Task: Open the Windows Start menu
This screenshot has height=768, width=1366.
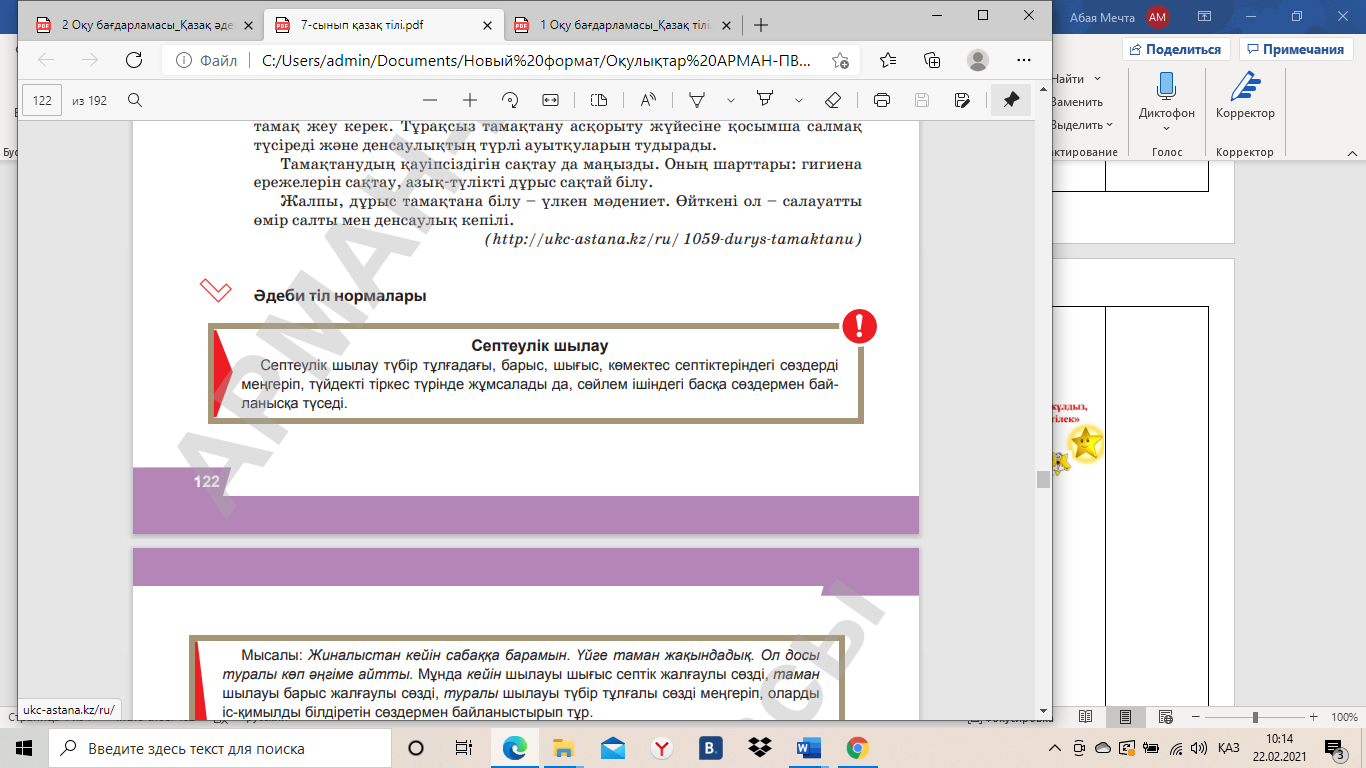Action: [x=24, y=748]
